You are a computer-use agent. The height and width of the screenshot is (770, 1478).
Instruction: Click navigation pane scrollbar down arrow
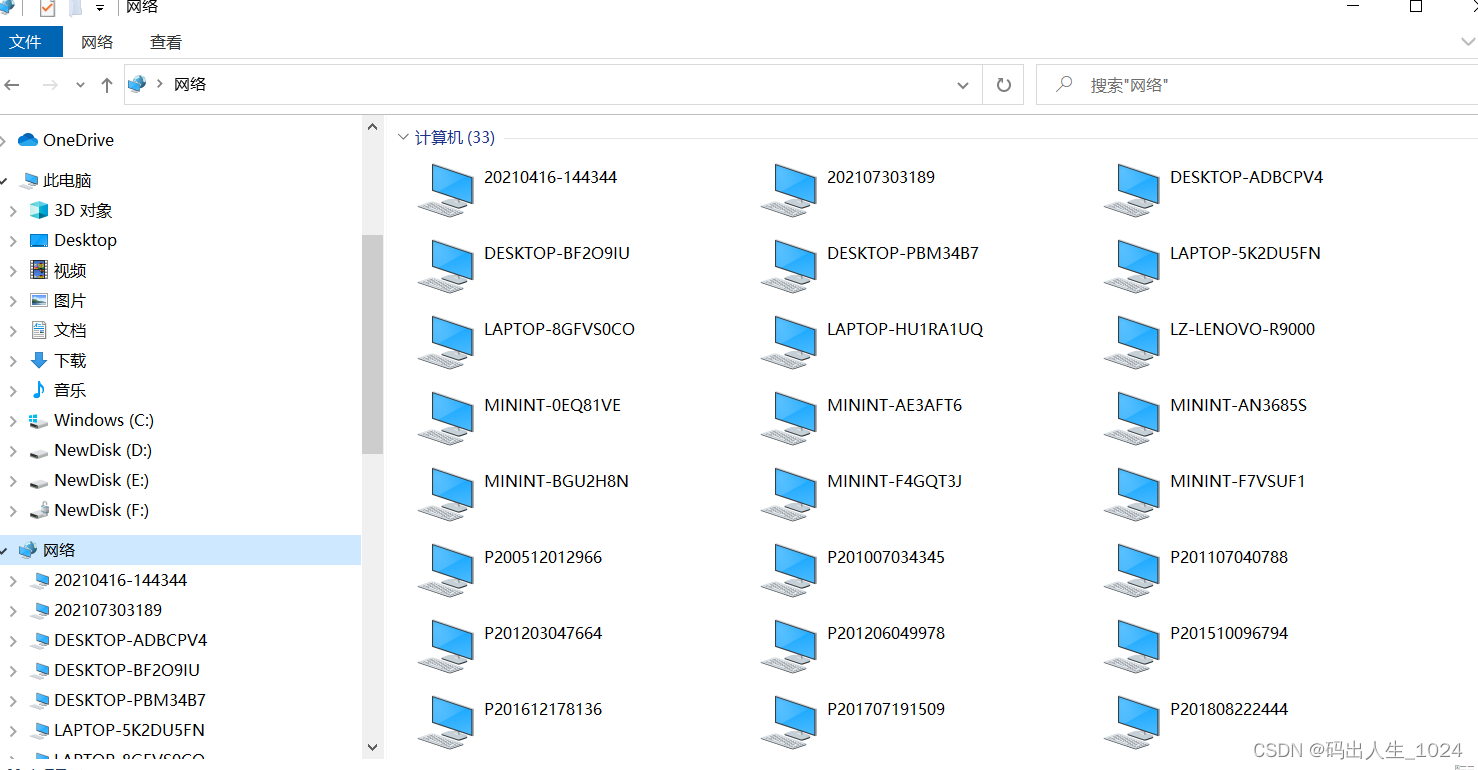tap(372, 747)
